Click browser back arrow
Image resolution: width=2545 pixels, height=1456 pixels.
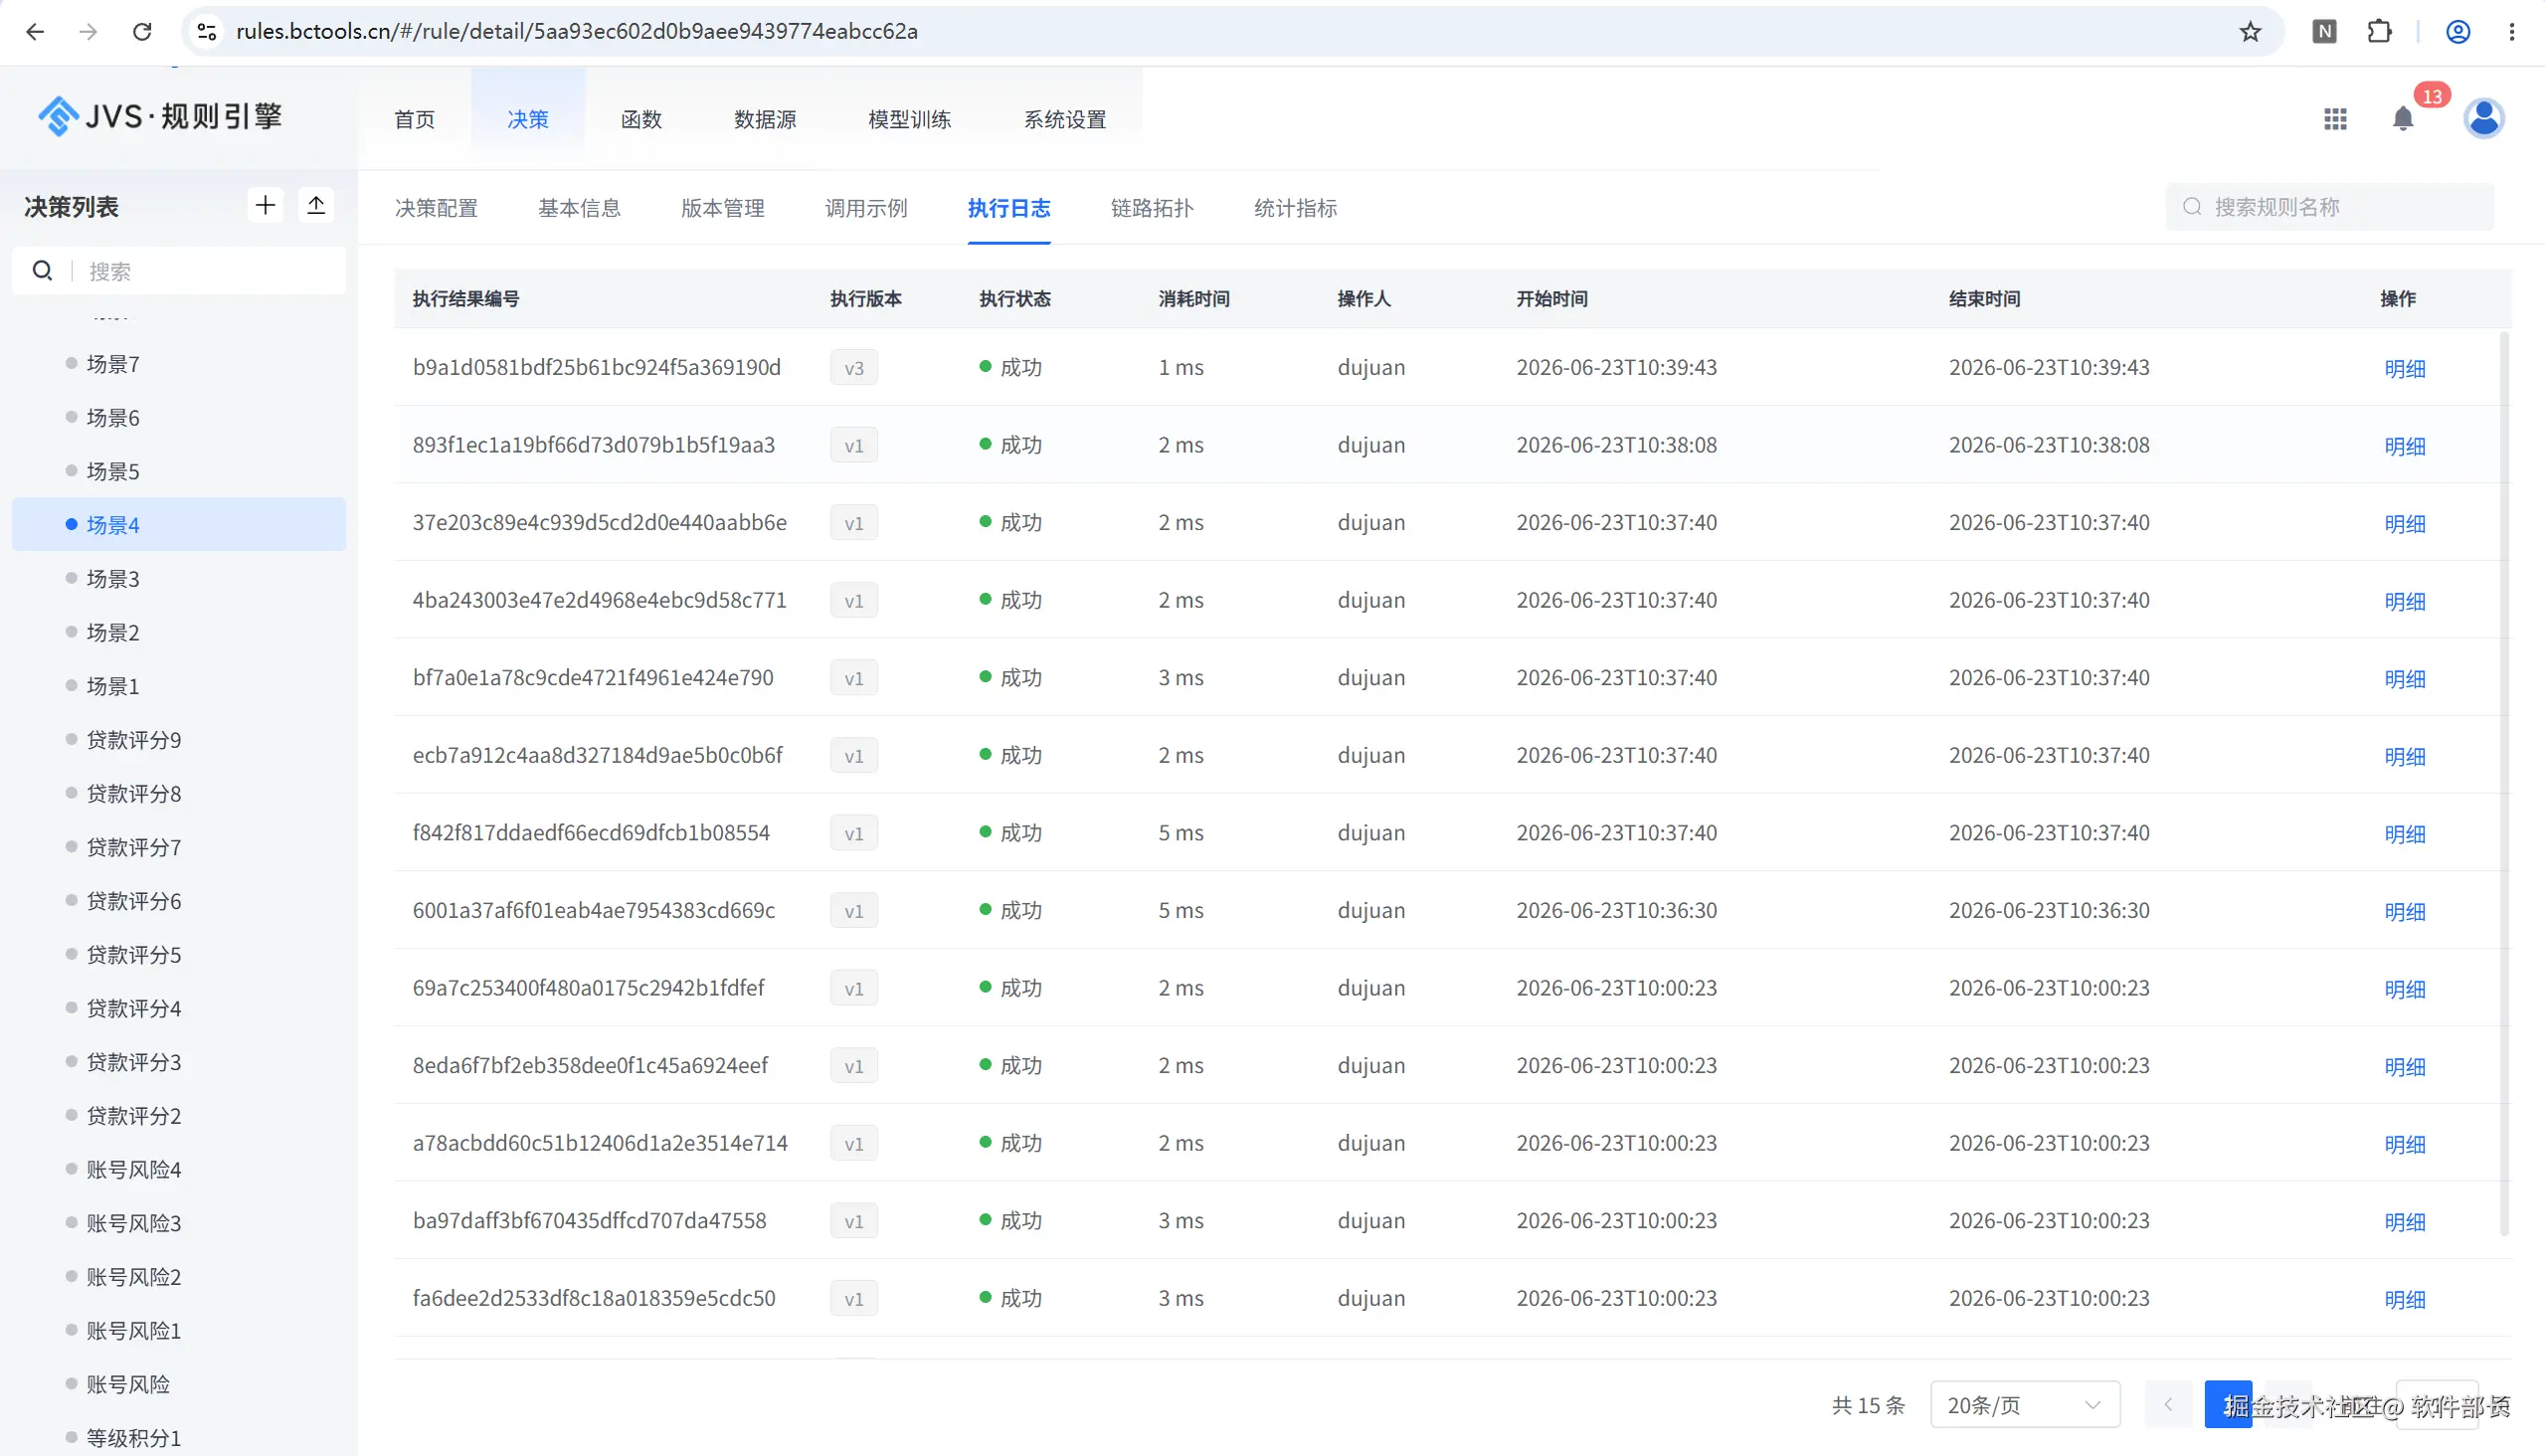(35, 31)
